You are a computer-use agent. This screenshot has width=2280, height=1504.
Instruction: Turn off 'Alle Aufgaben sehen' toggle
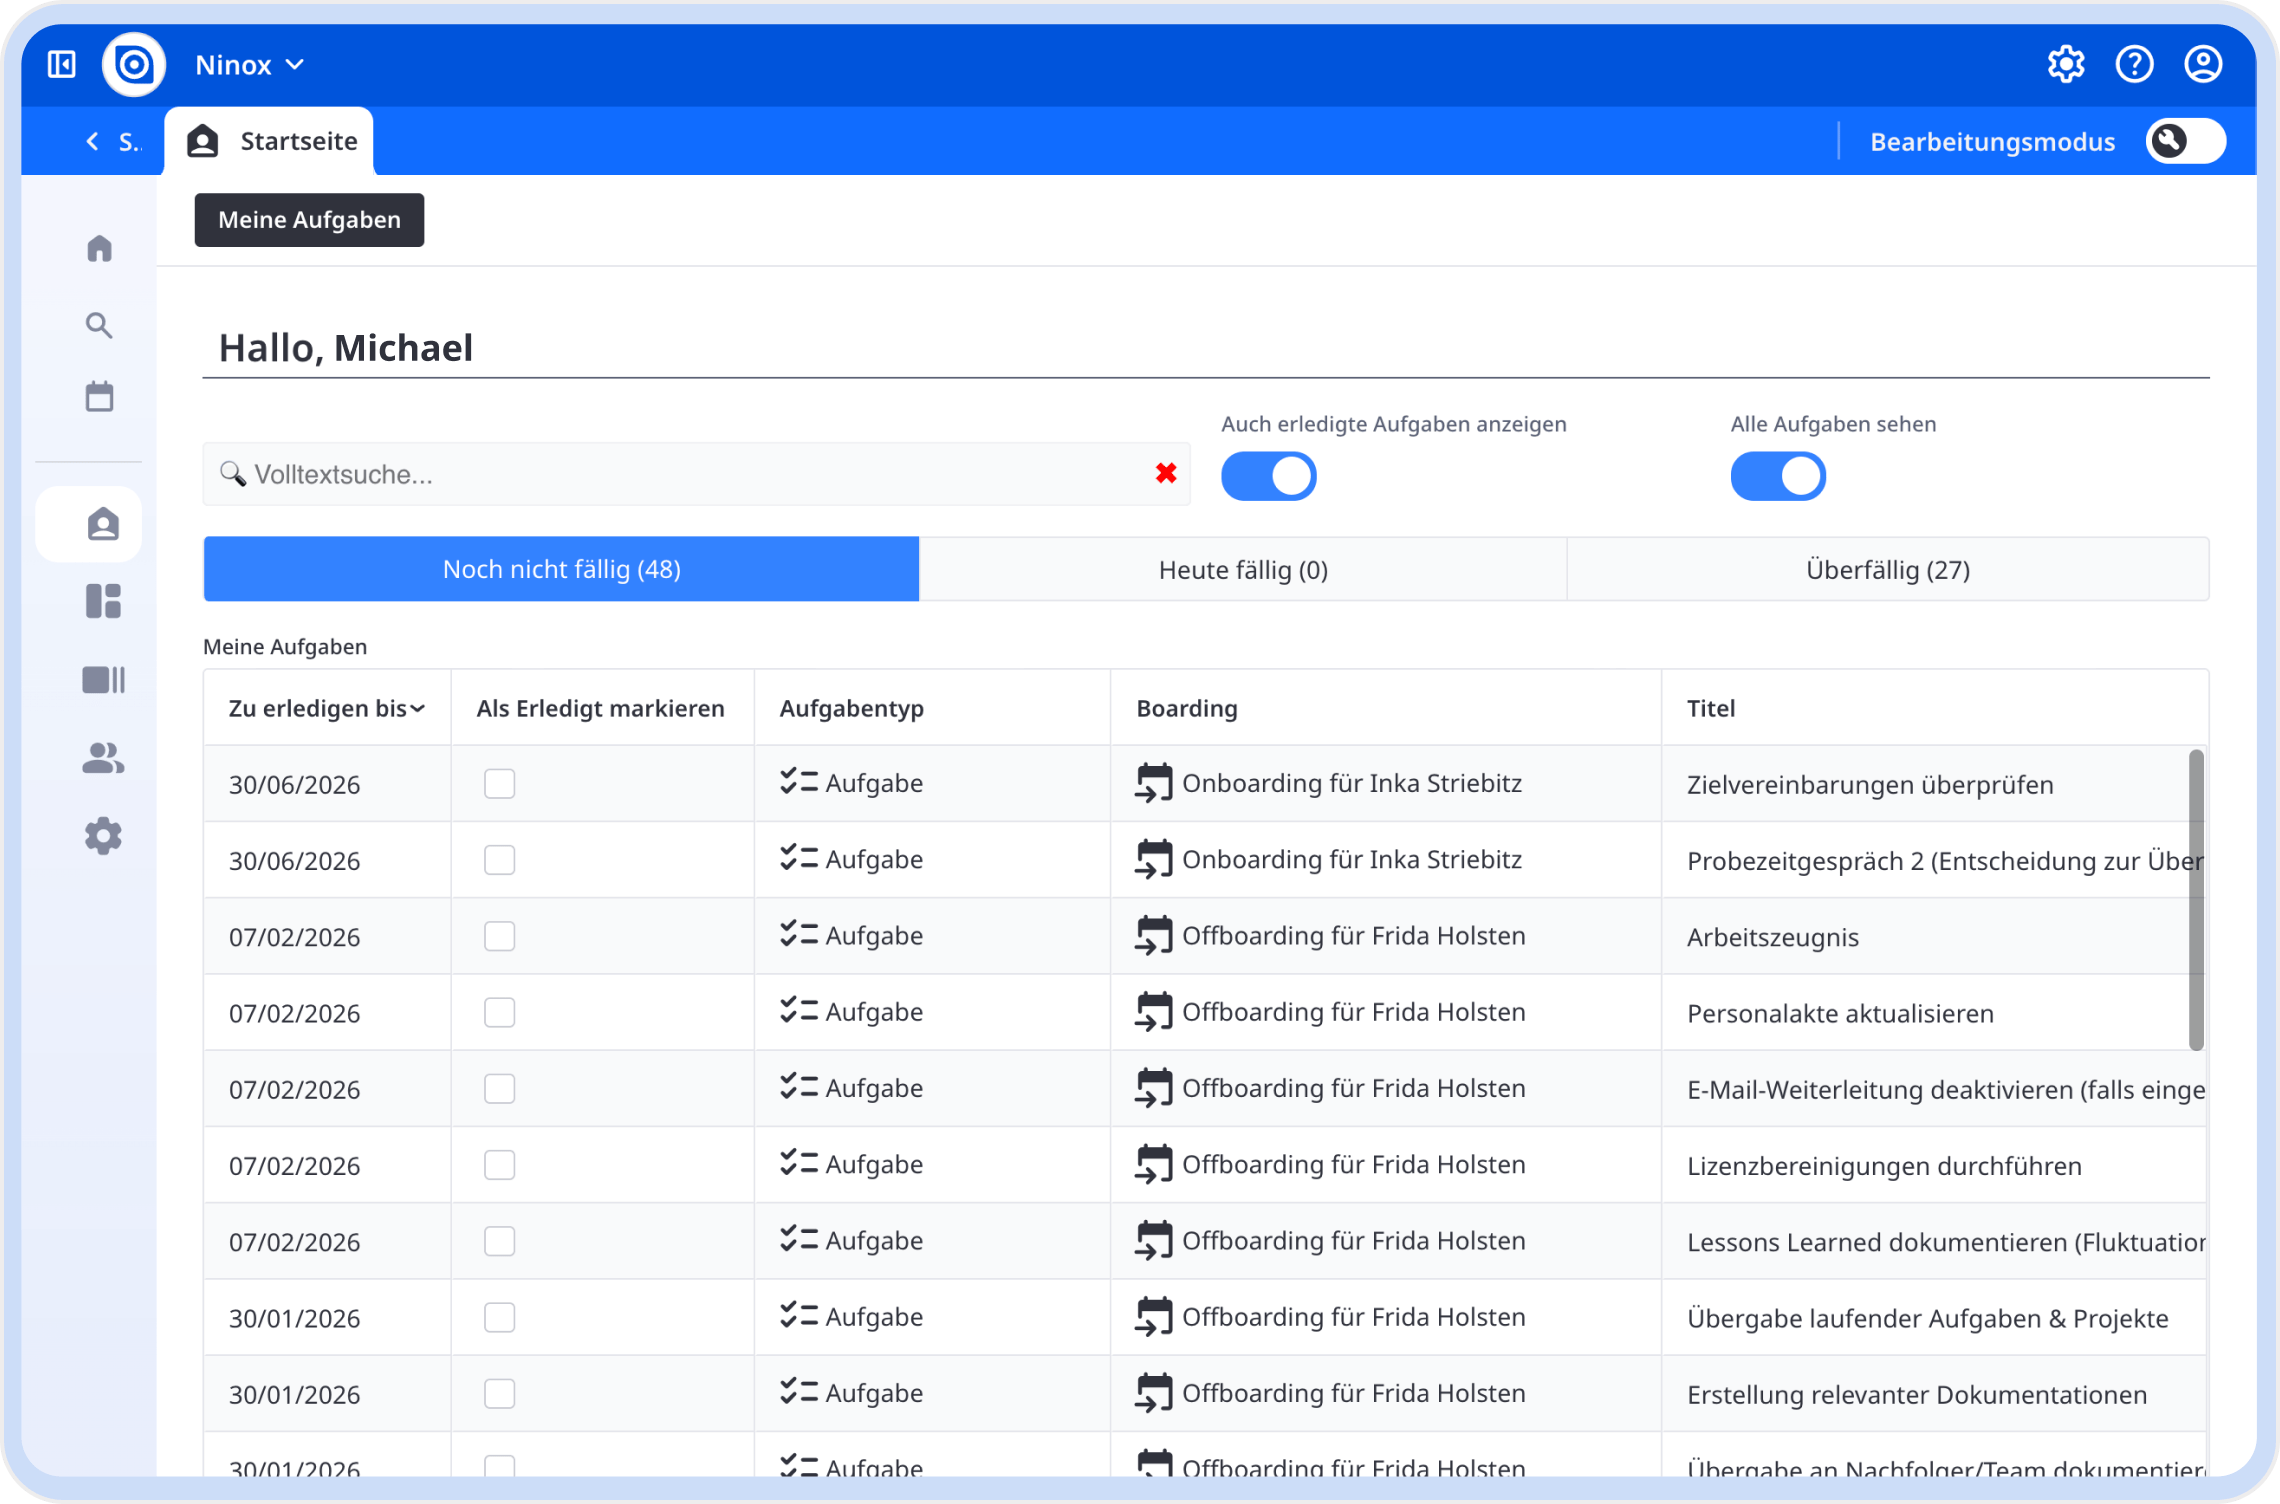(1777, 476)
